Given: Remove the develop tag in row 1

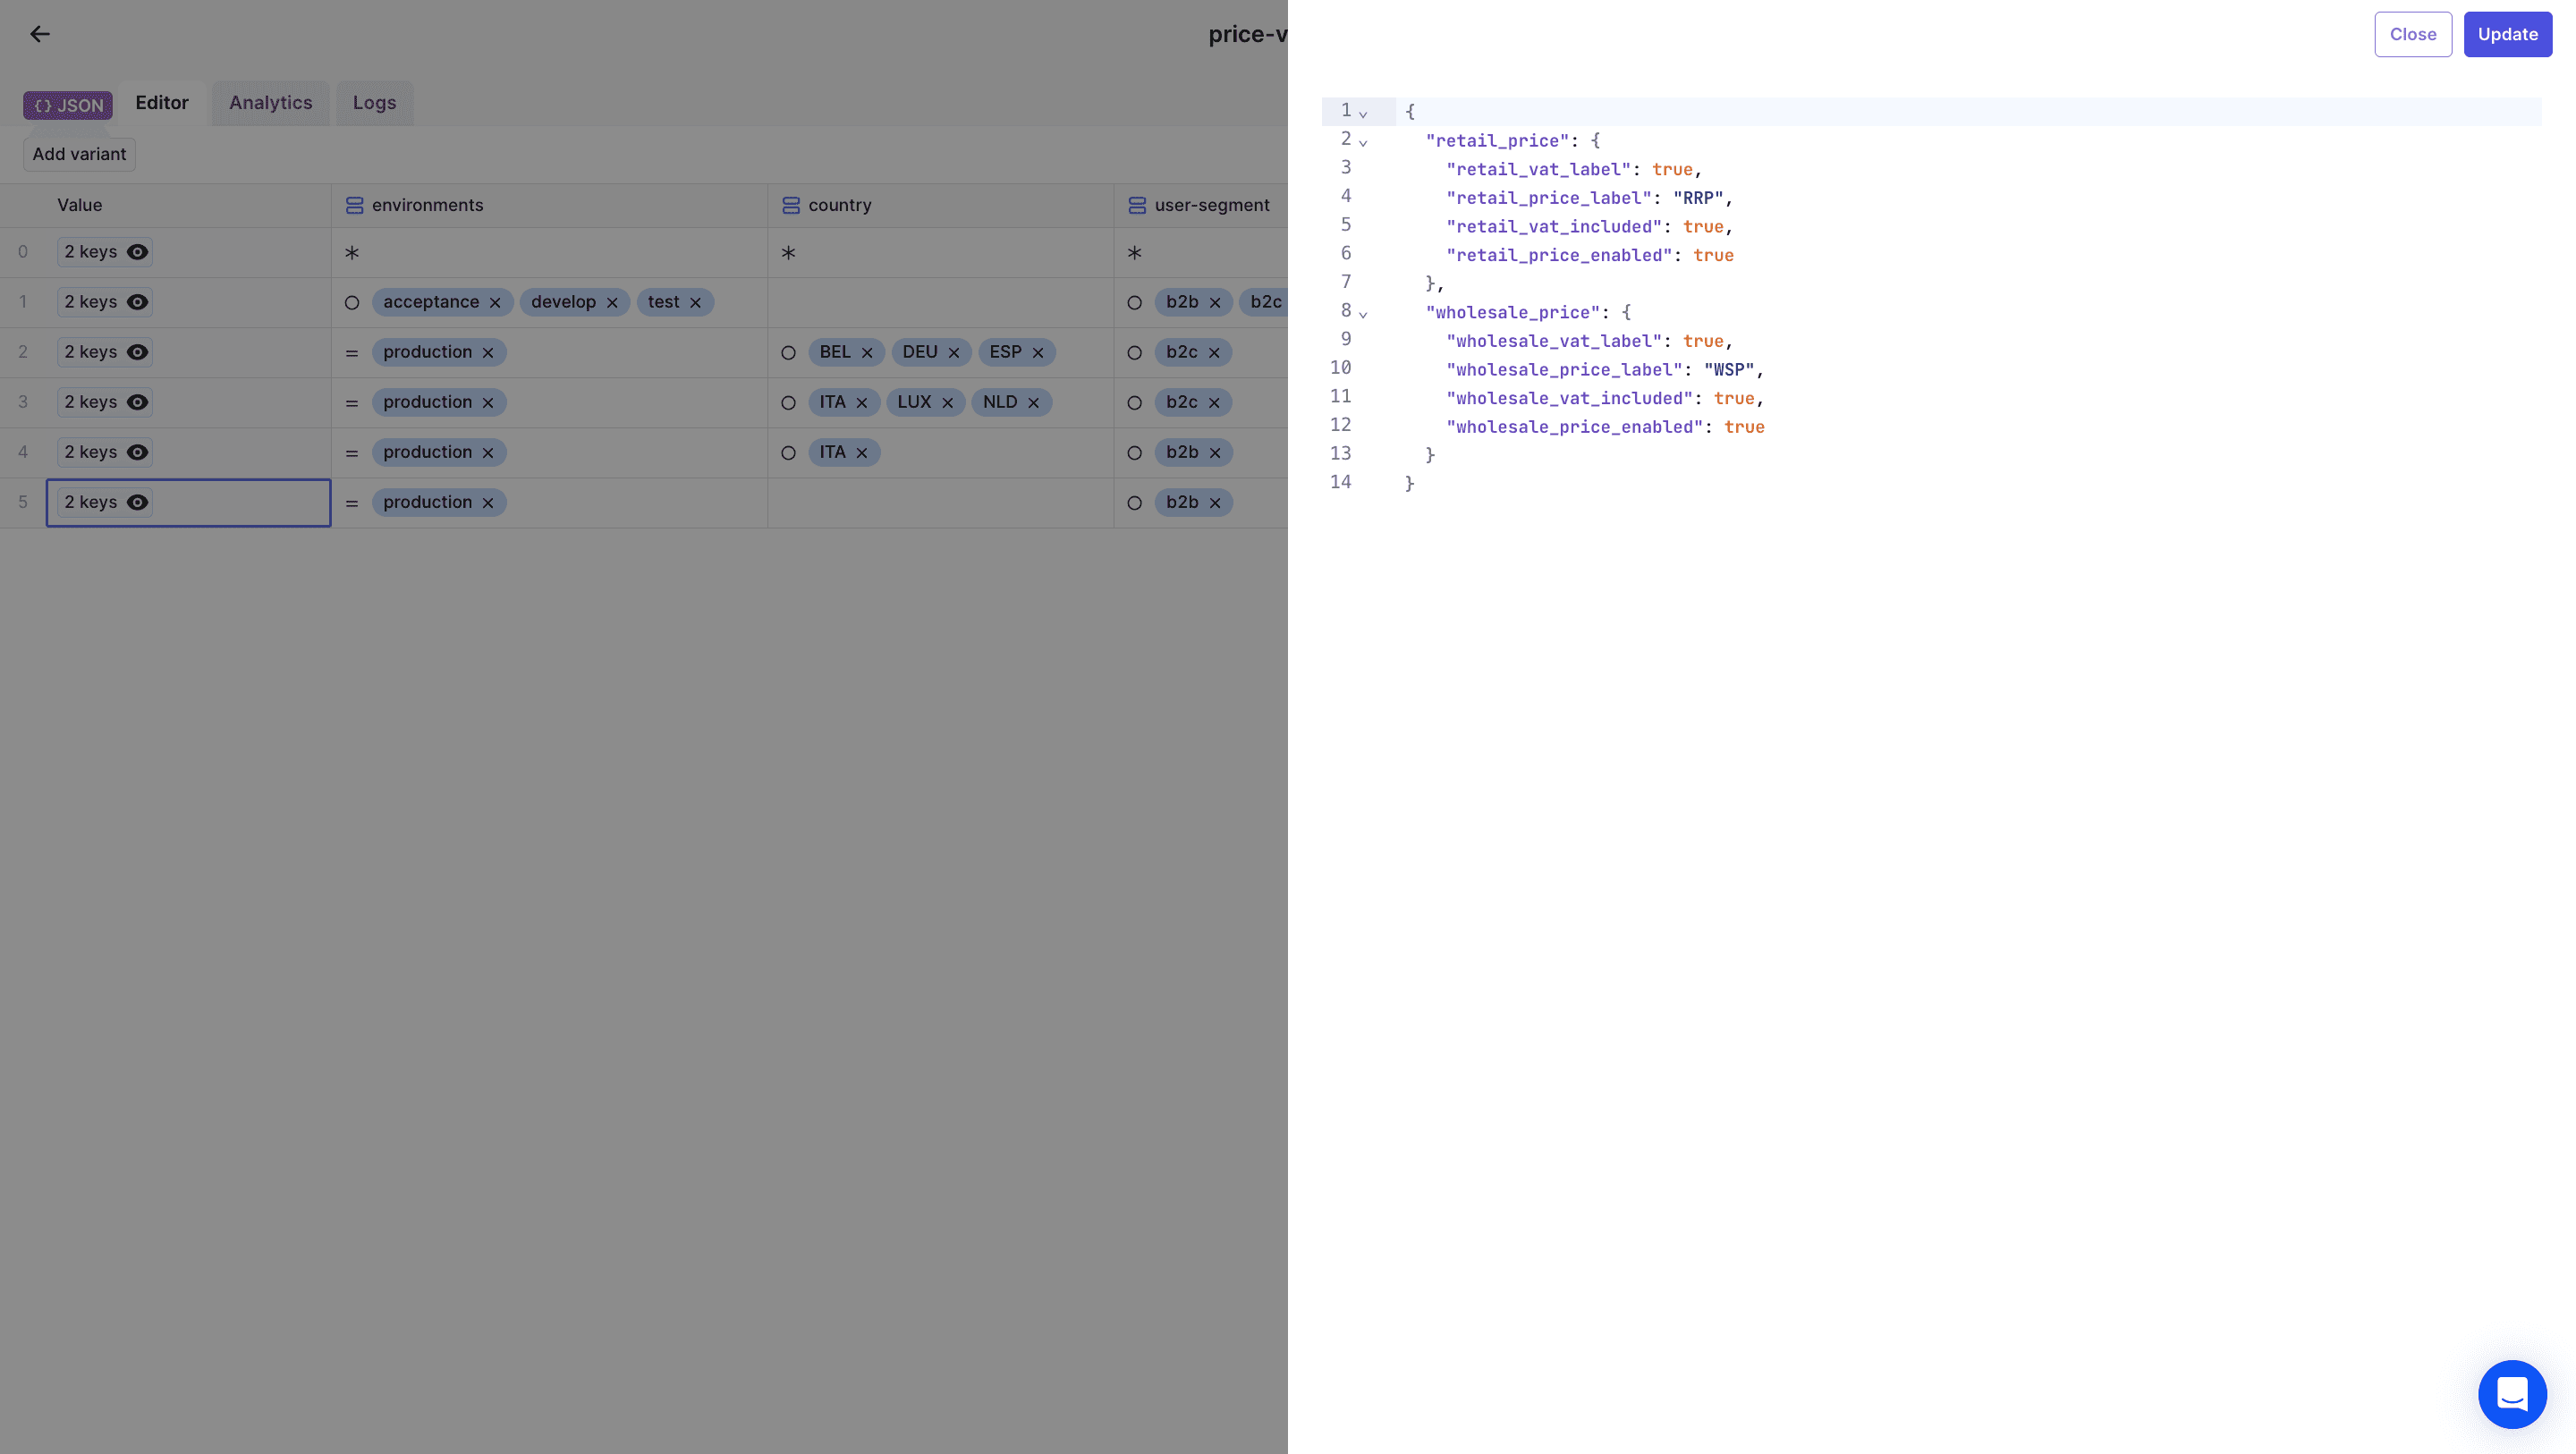Looking at the screenshot, I should (612, 303).
